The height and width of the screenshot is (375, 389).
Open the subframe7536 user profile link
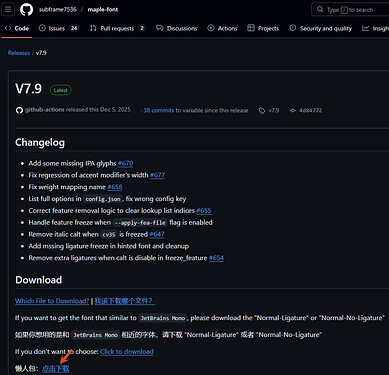pyautogui.click(x=57, y=10)
